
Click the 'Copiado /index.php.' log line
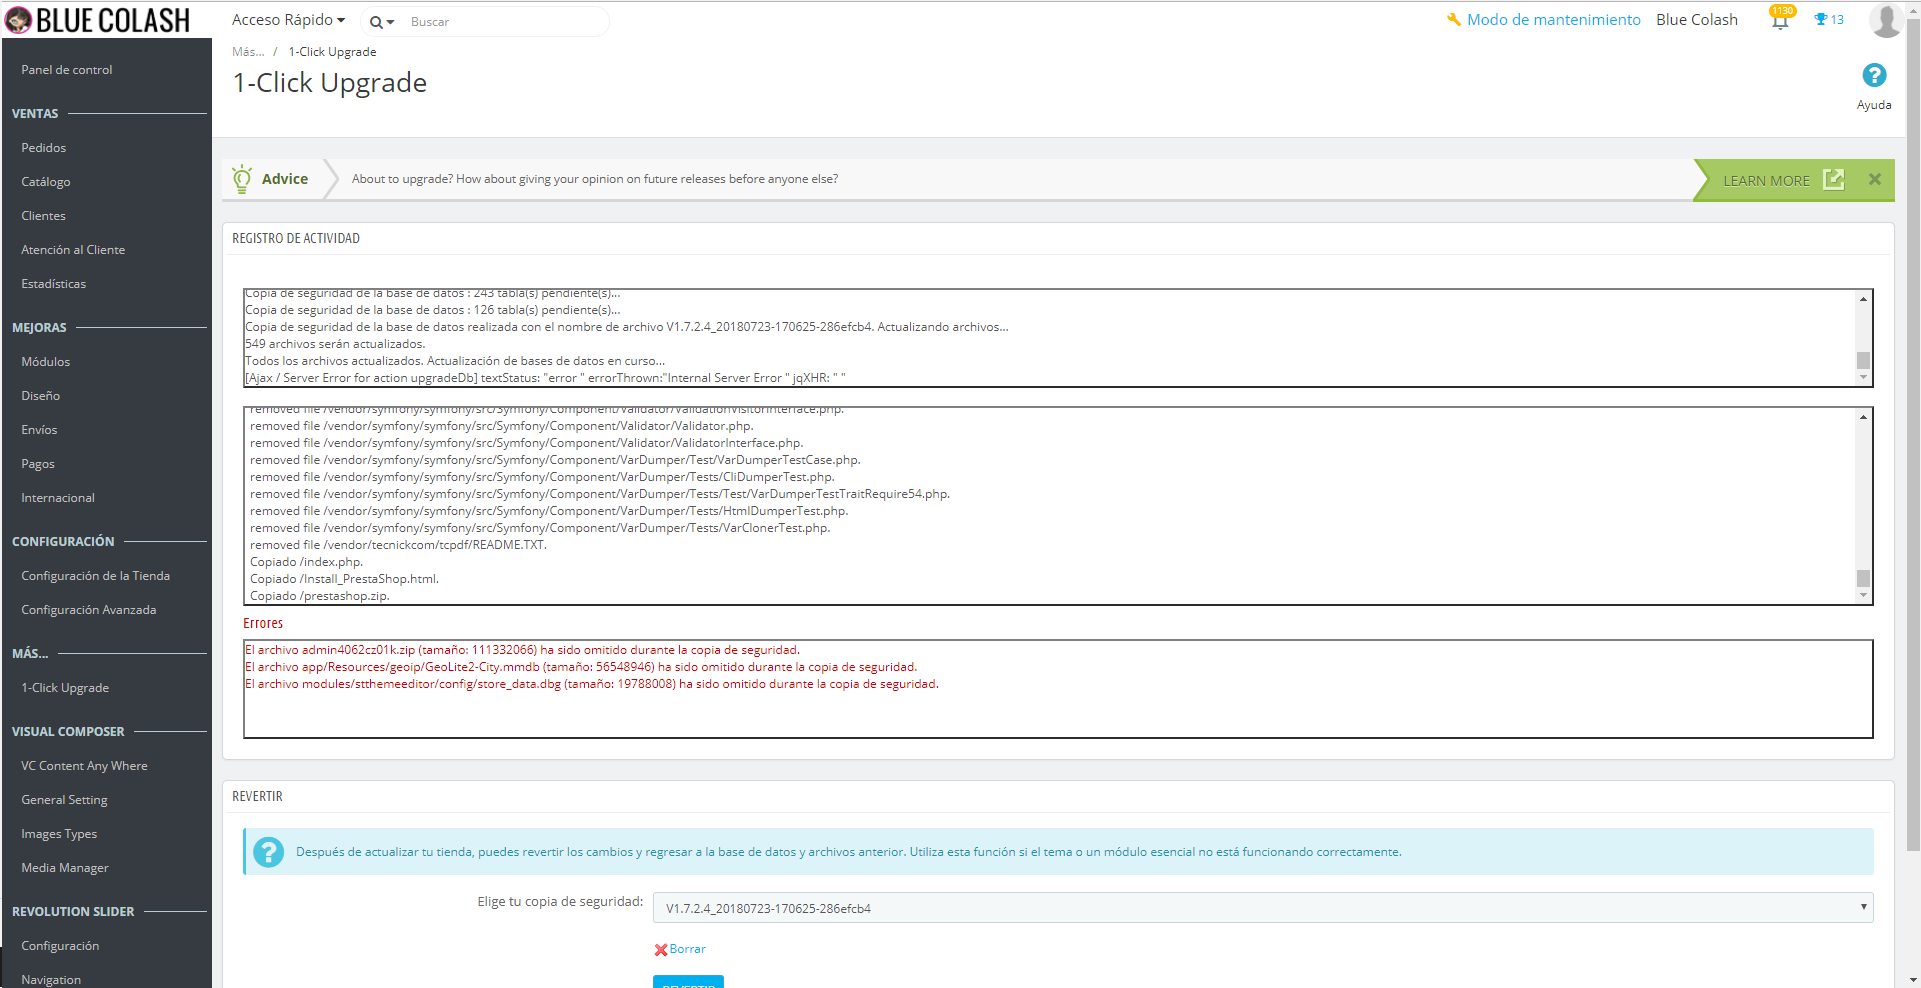tap(306, 562)
